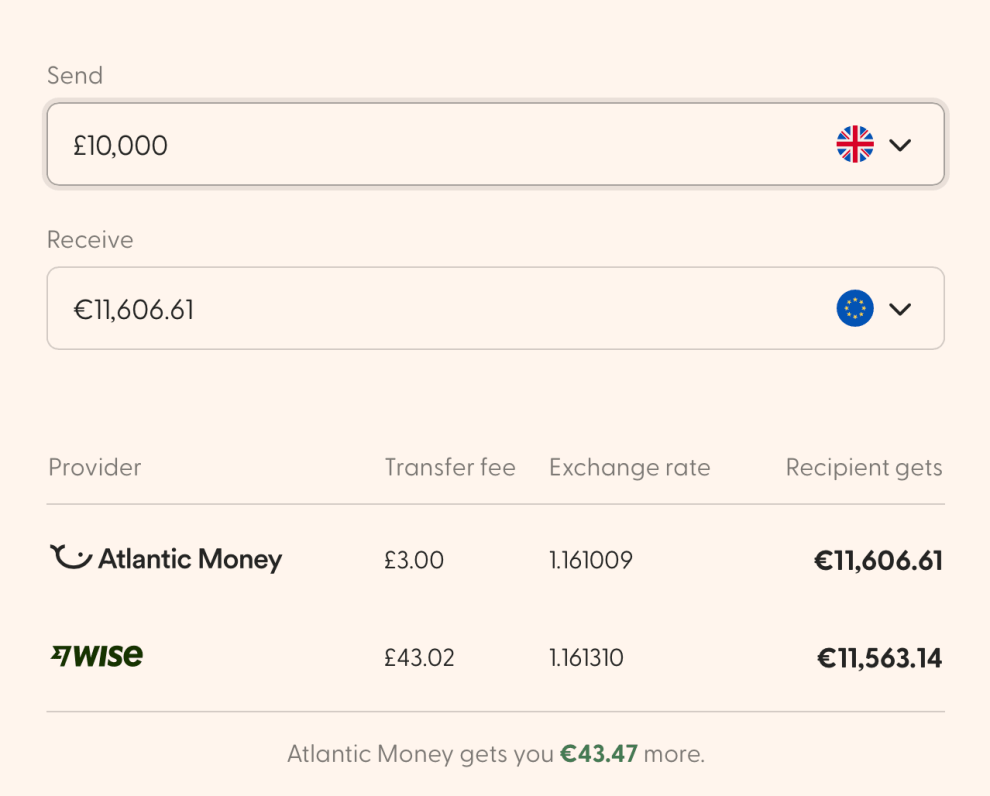Select the Wise flag symbol icon
The height and width of the screenshot is (796, 990).
(60, 655)
